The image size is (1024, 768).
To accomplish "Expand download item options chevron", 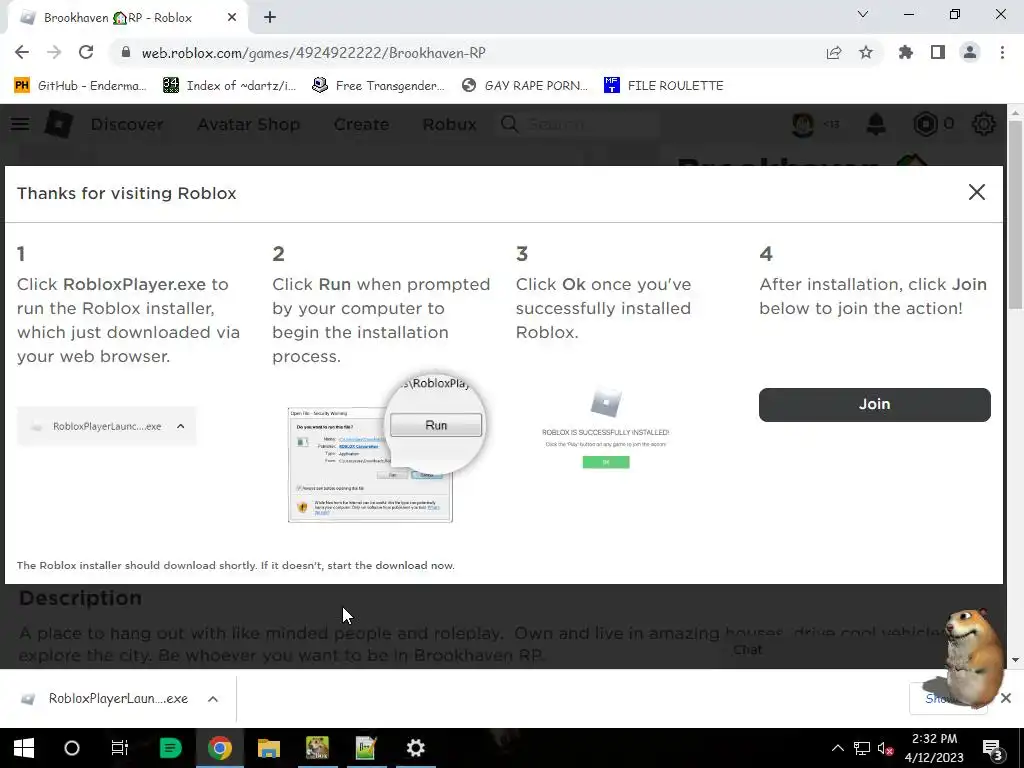I will [212, 699].
